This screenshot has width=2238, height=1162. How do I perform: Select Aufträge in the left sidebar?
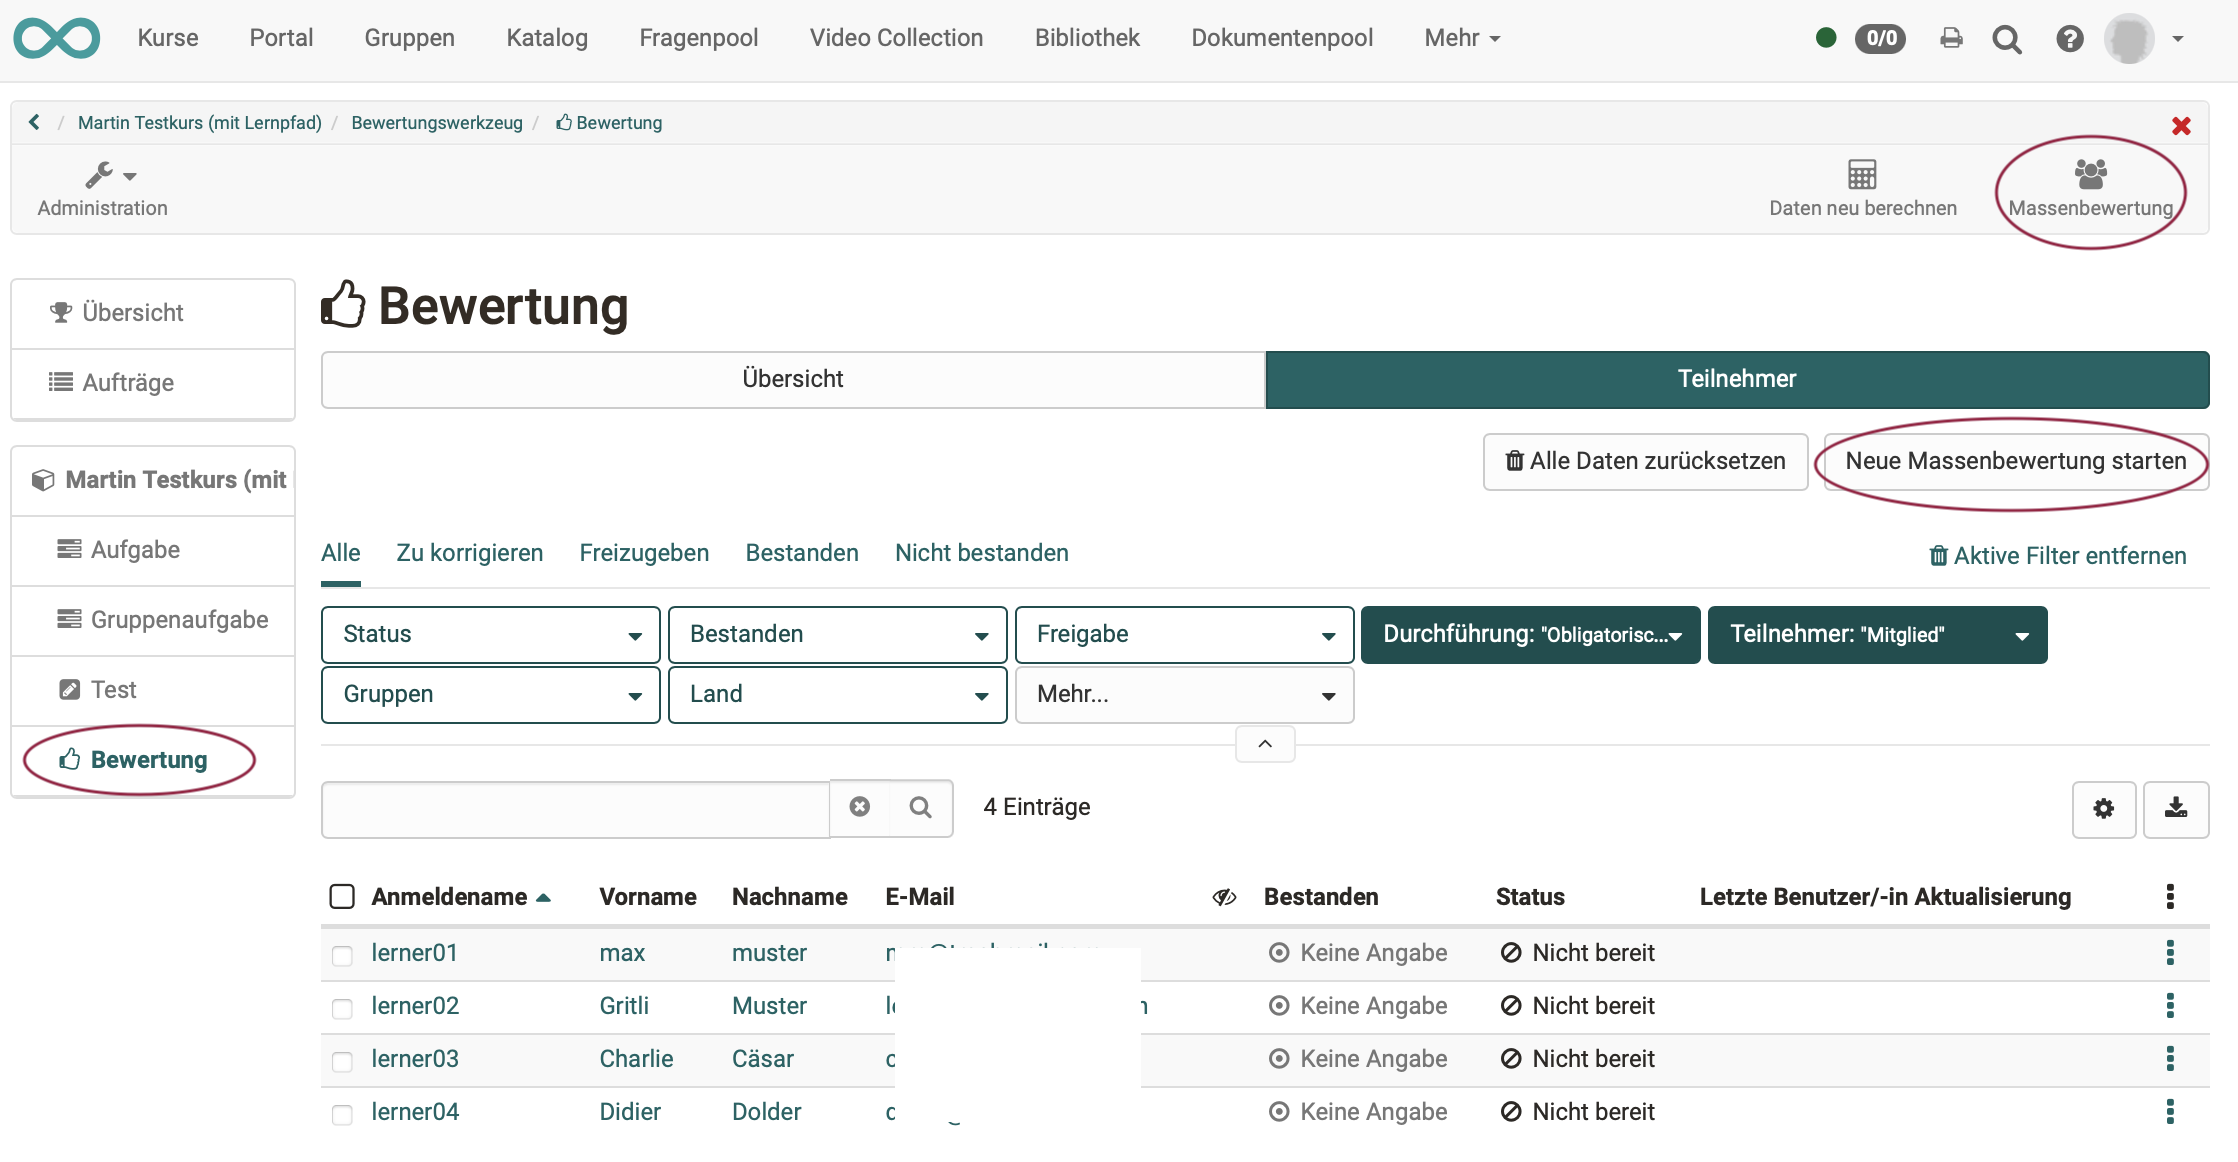point(154,383)
